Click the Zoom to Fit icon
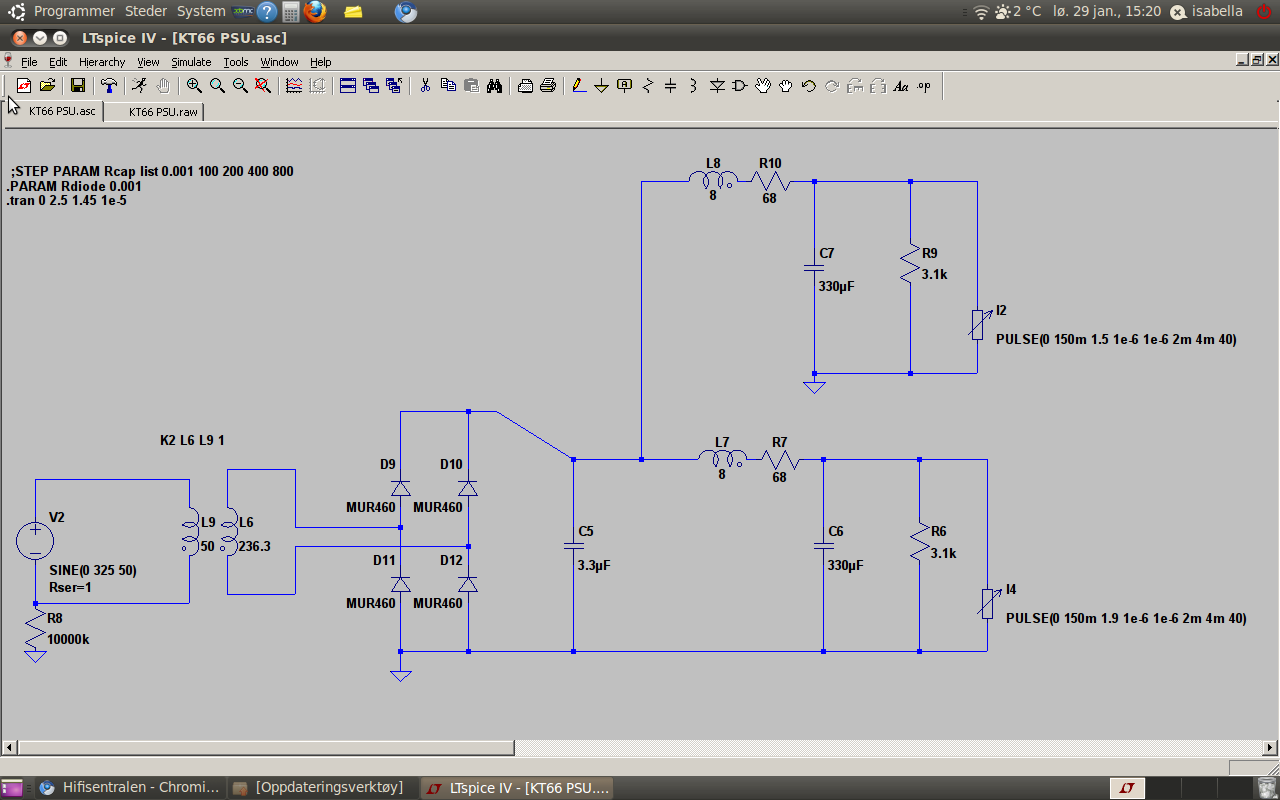This screenshot has width=1280, height=800. pyautogui.click(x=263, y=86)
